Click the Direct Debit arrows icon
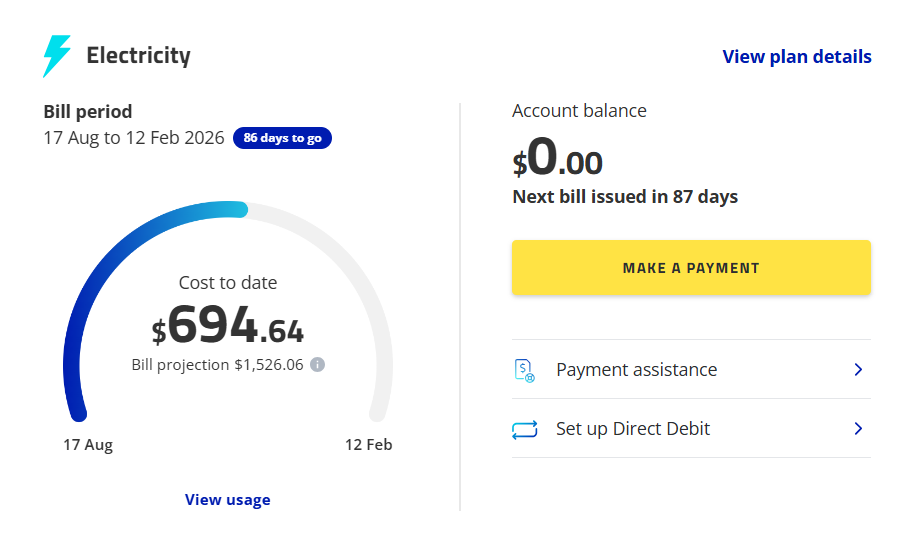This screenshot has width=910, height=536. [524, 429]
